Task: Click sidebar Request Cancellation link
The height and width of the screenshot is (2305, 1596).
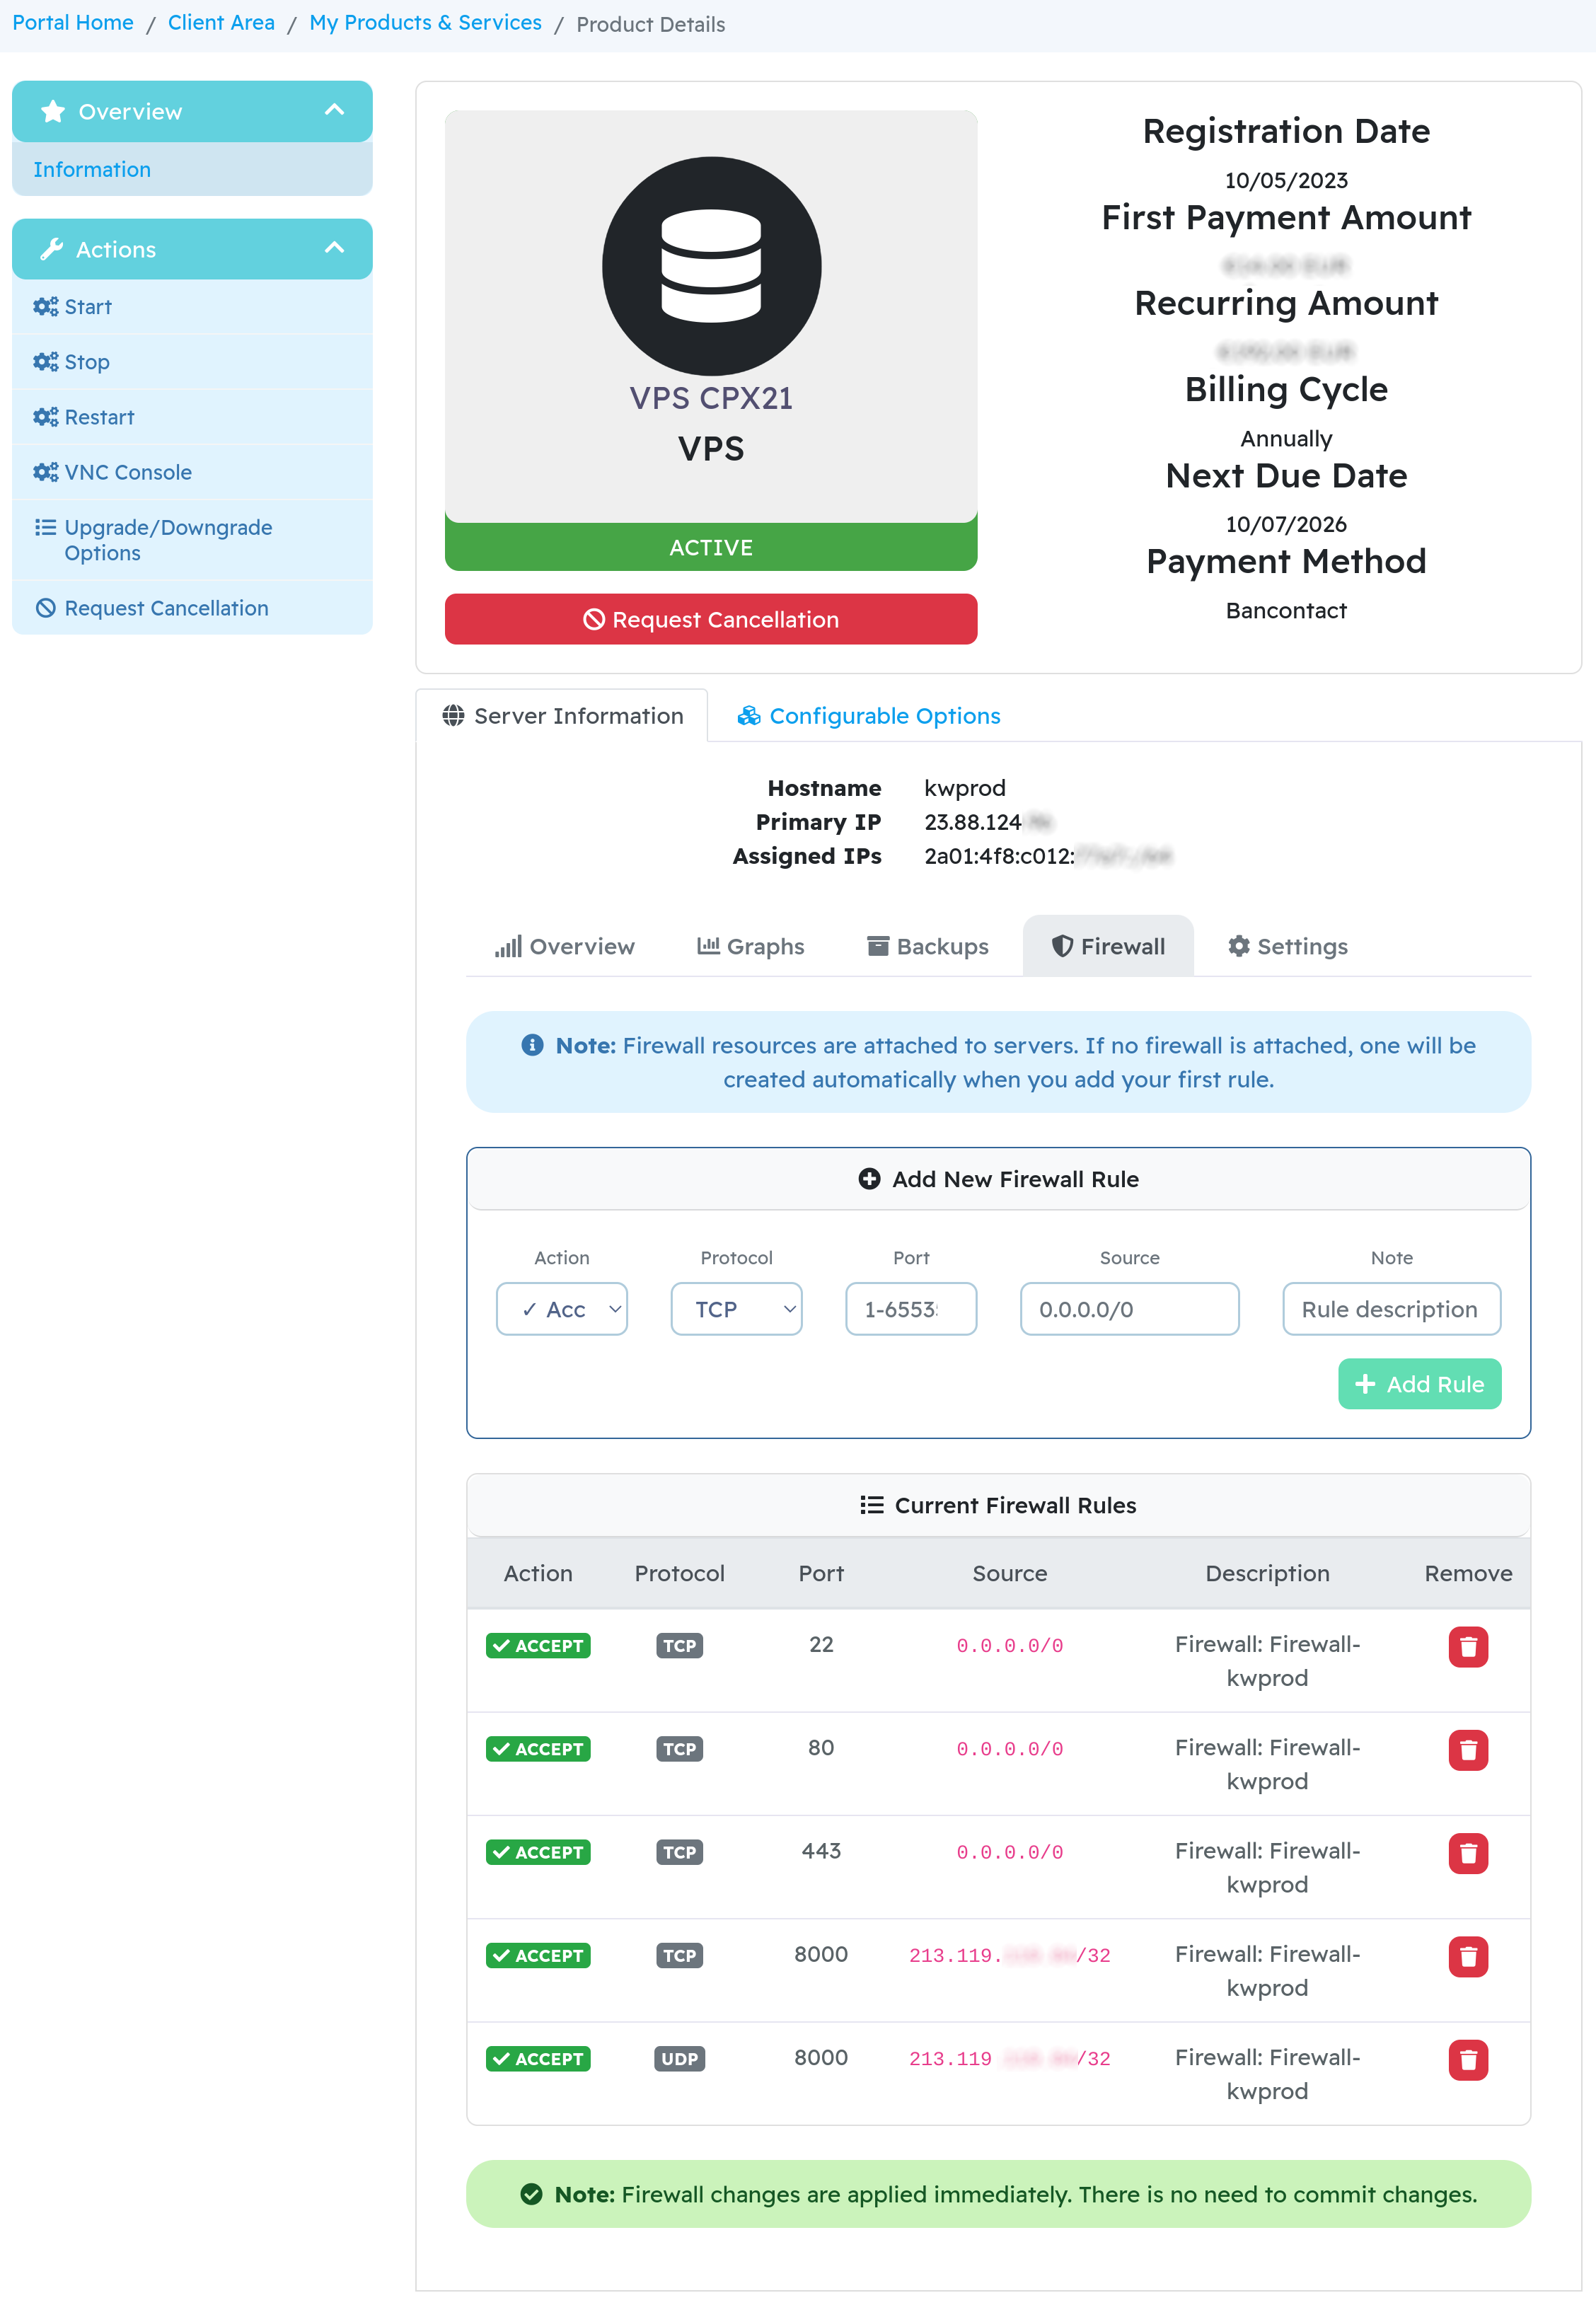Action: coord(192,608)
